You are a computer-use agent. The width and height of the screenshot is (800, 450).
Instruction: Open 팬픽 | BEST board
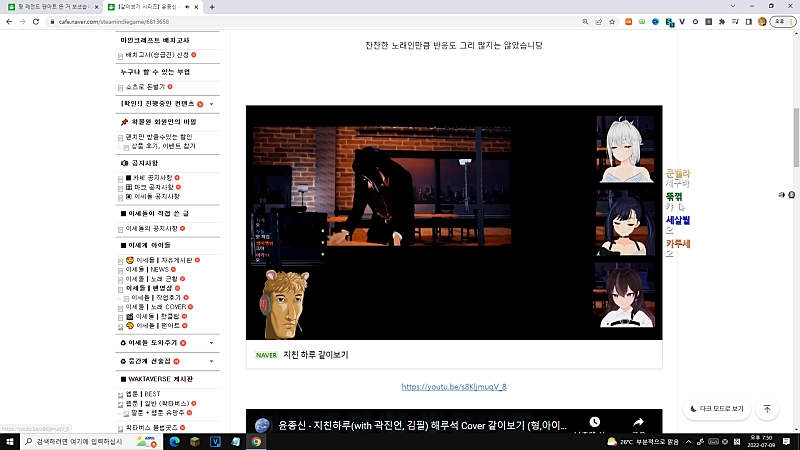click(143, 394)
